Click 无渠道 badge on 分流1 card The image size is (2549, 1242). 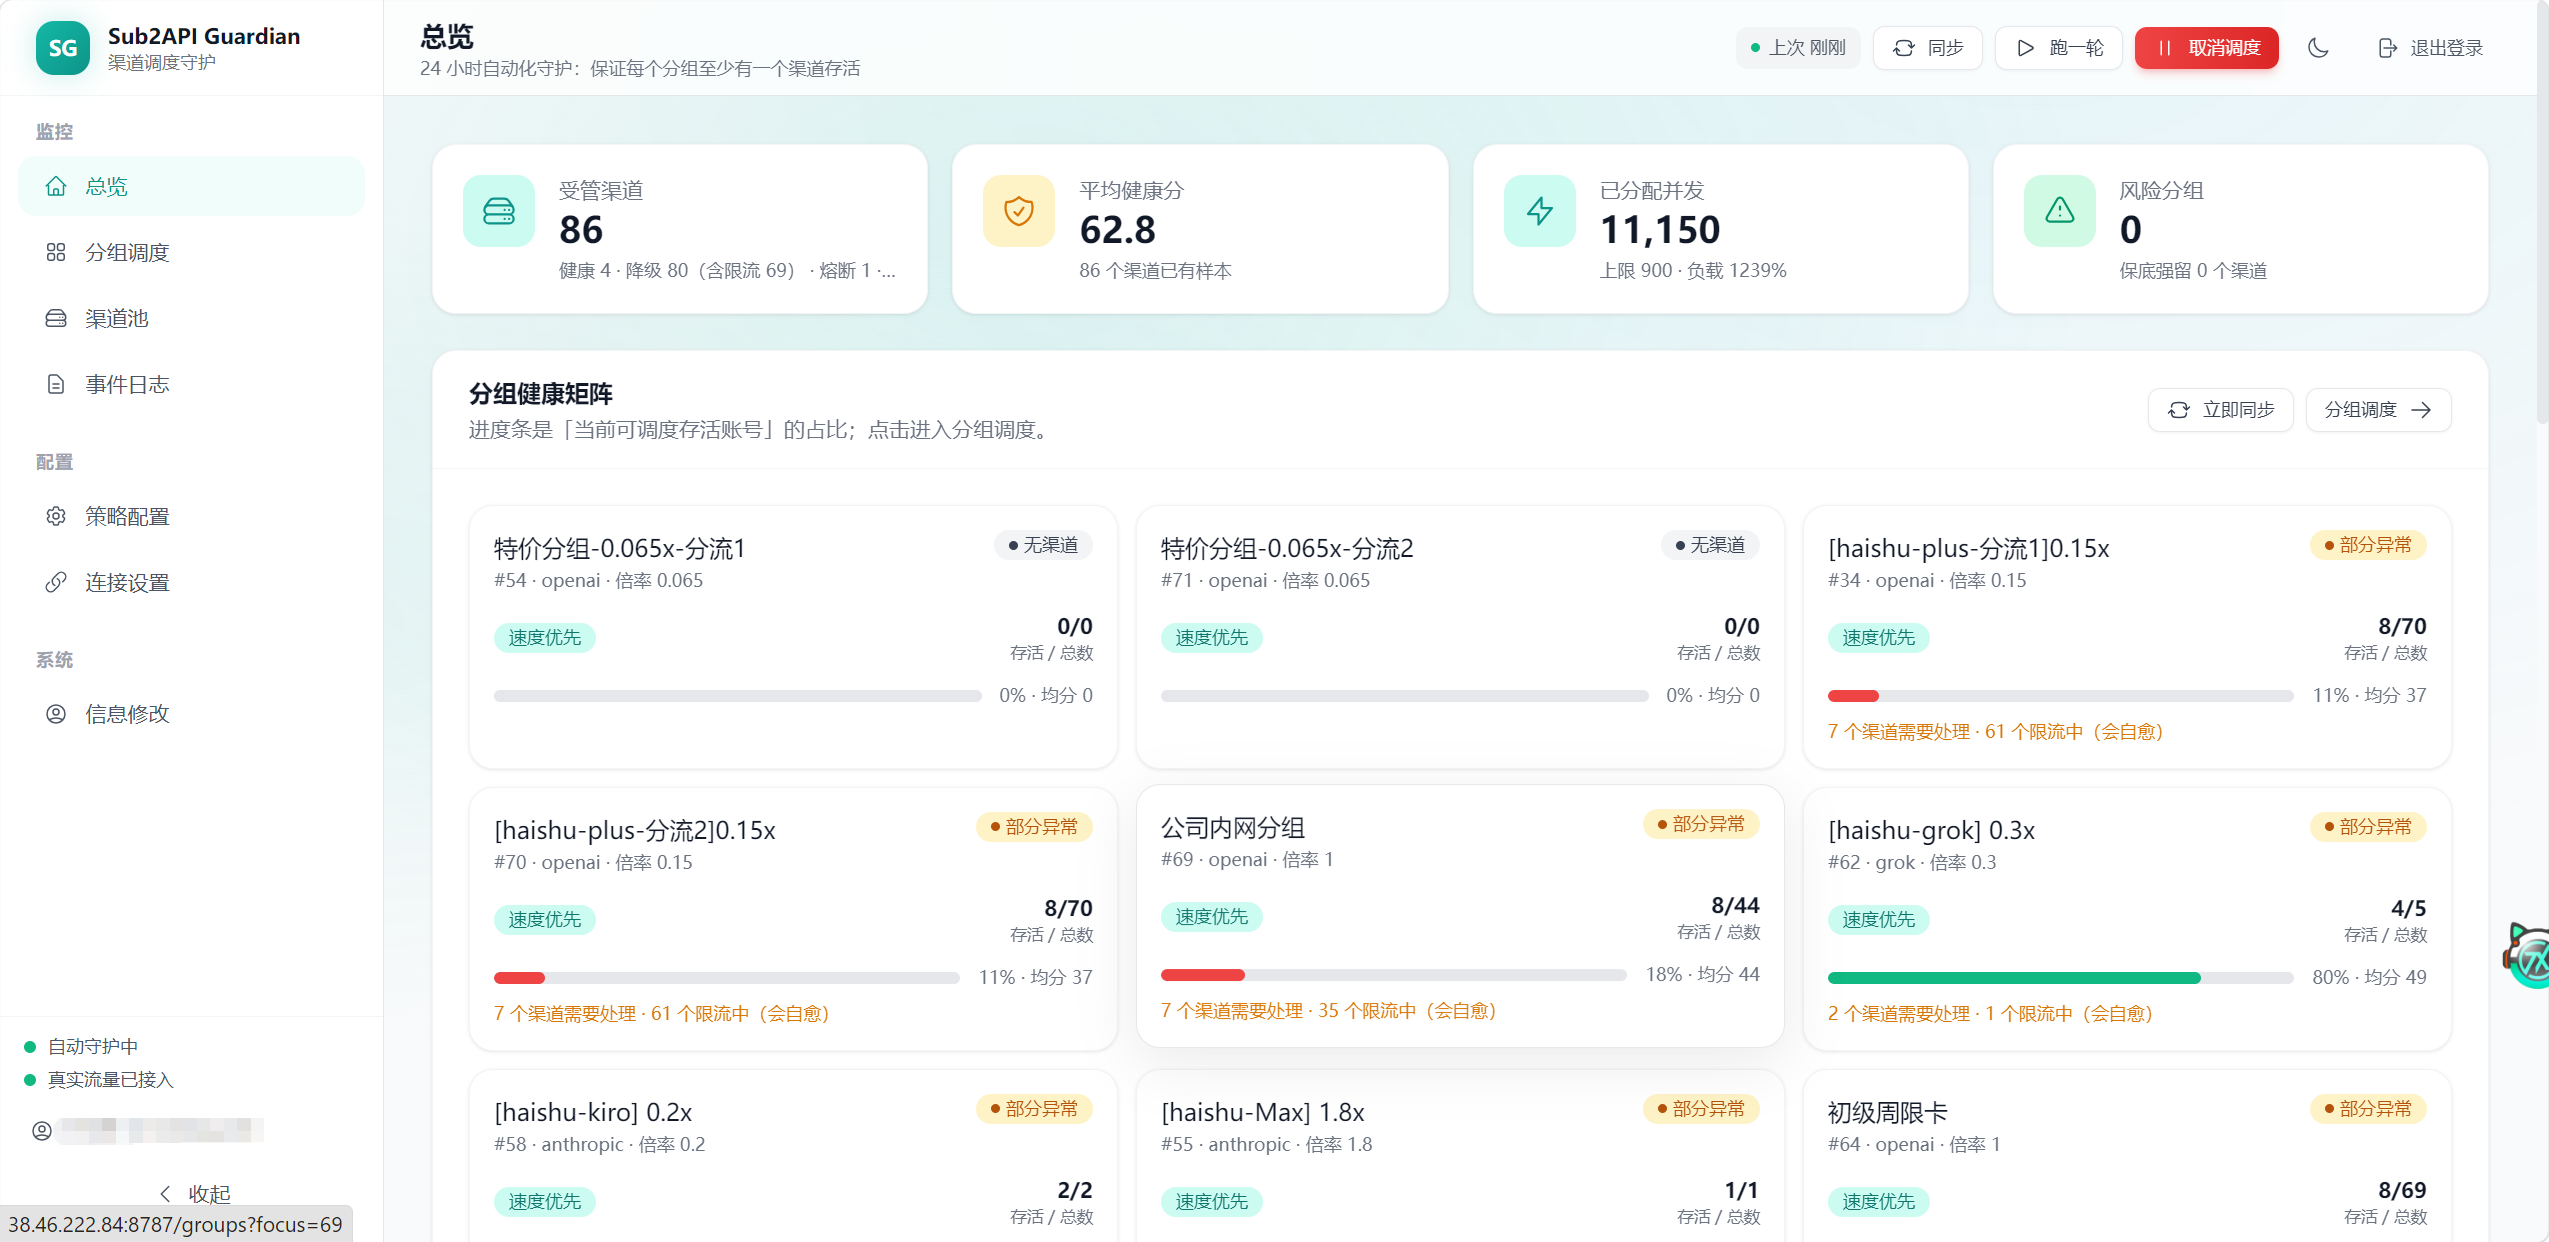pyautogui.click(x=1043, y=545)
